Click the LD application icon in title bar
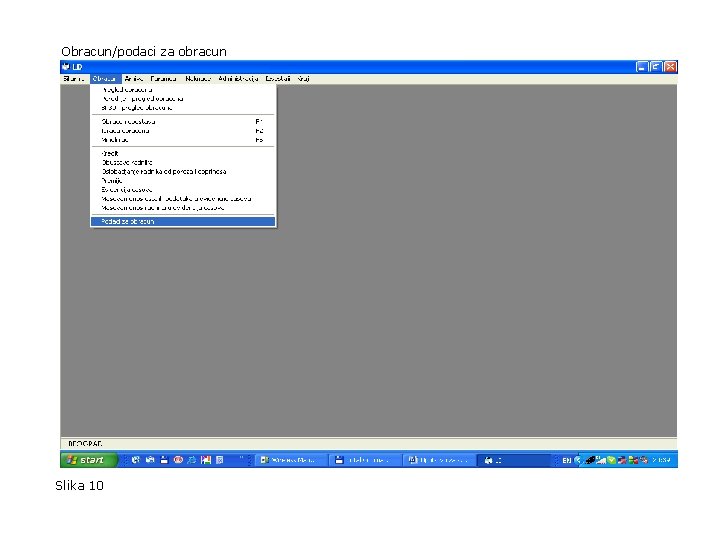The image size is (720, 540). (66, 67)
